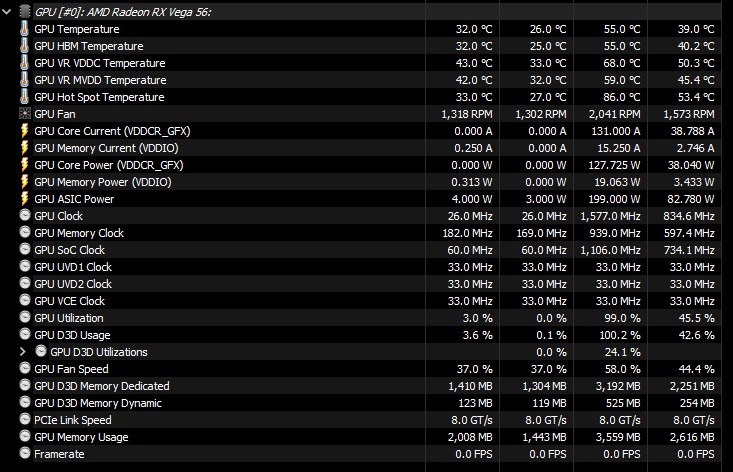The image size is (733, 472).
Task: Click the clock icon beside GPU SoC Clock
Action: [x=25, y=249]
